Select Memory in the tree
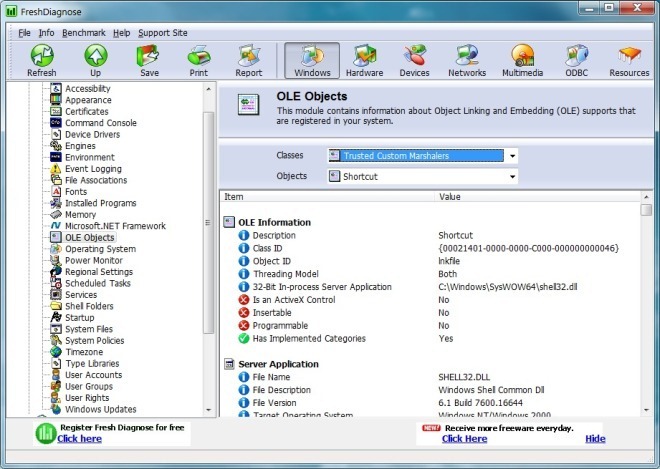The width and height of the screenshot is (660, 469). tap(80, 214)
